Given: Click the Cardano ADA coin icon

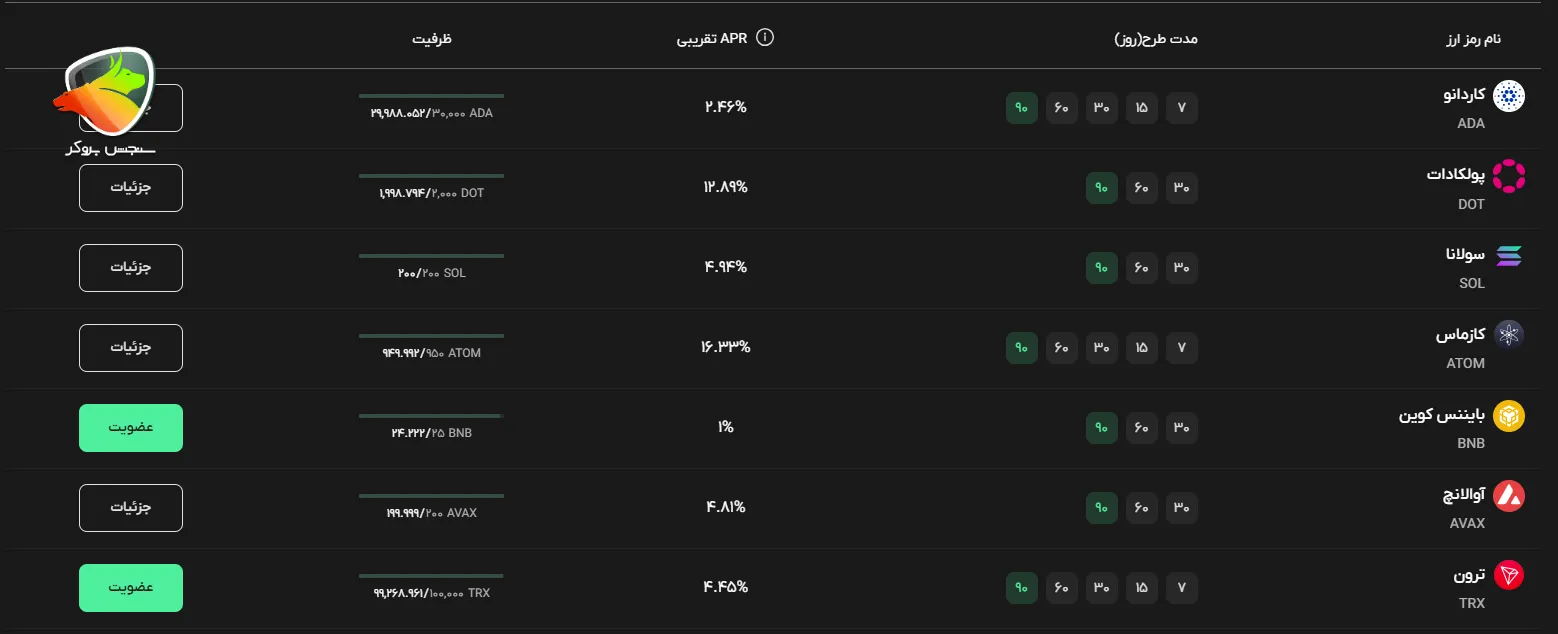Looking at the screenshot, I should click(x=1508, y=96).
